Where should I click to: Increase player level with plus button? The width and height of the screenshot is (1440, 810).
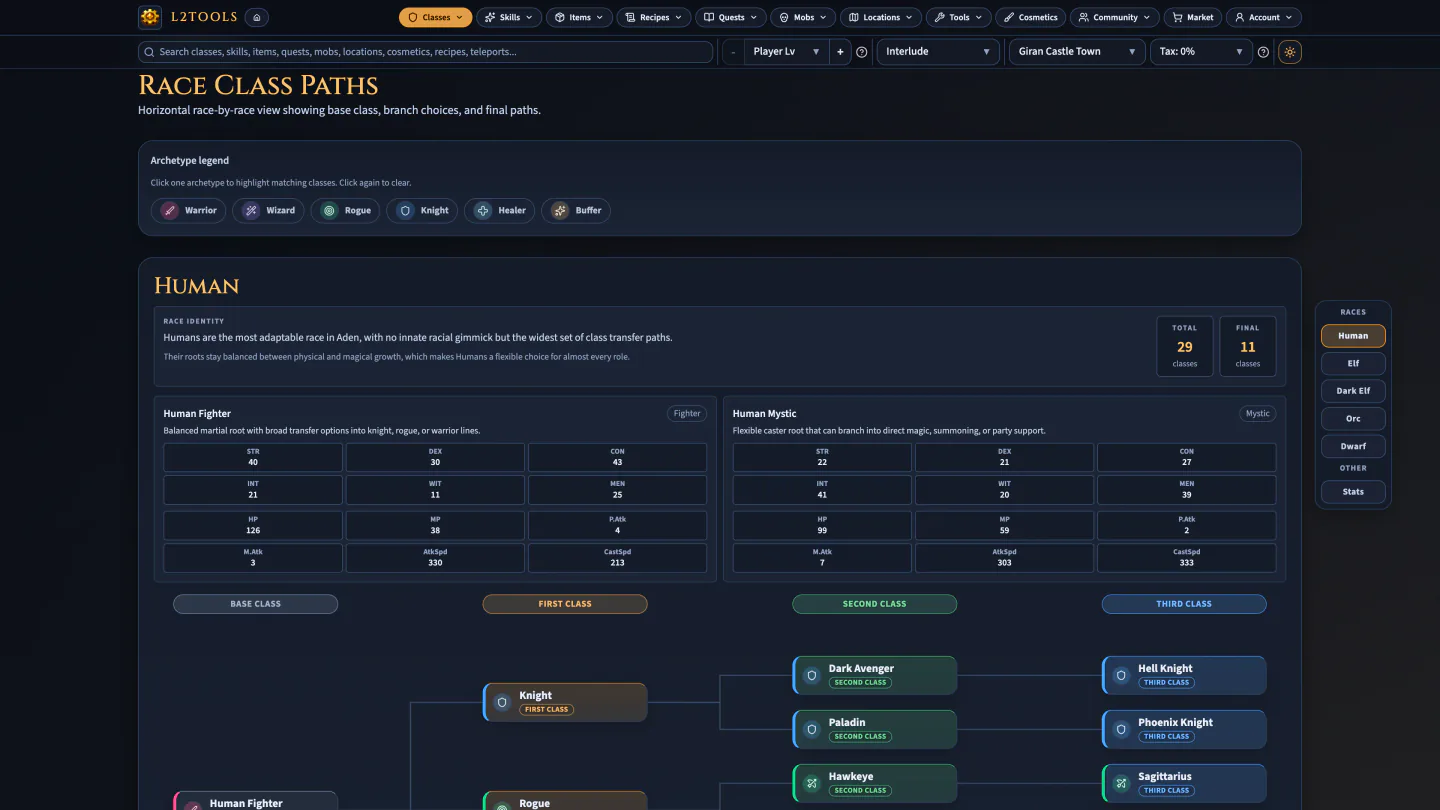click(x=840, y=52)
